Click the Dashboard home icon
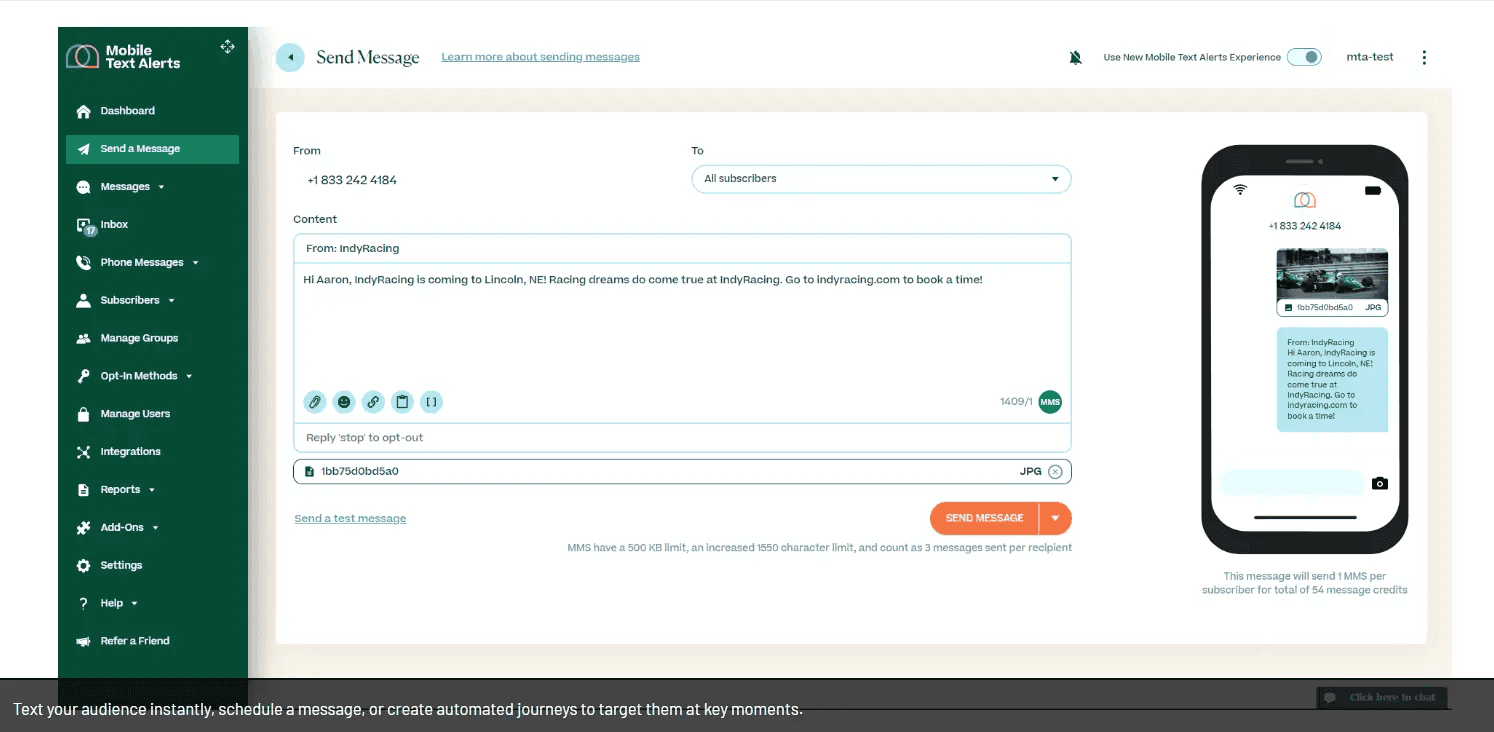This screenshot has width=1494, height=732. 84,111
